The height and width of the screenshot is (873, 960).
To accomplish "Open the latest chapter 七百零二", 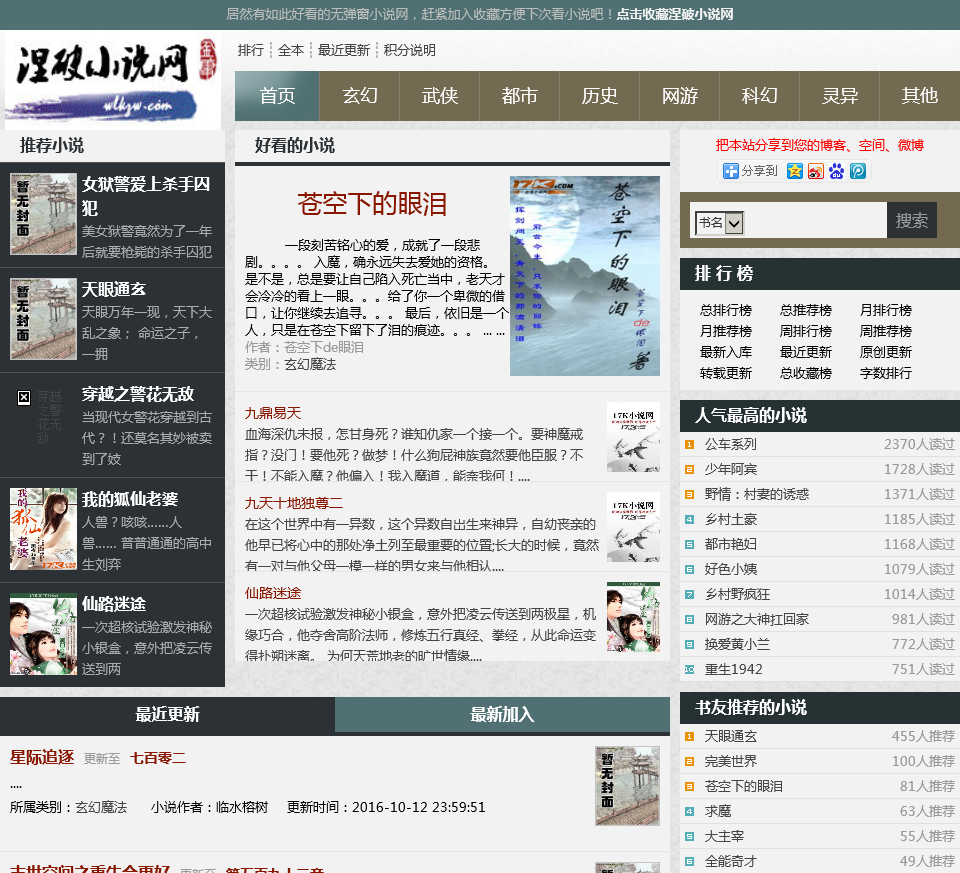I will tap(158, 758).
